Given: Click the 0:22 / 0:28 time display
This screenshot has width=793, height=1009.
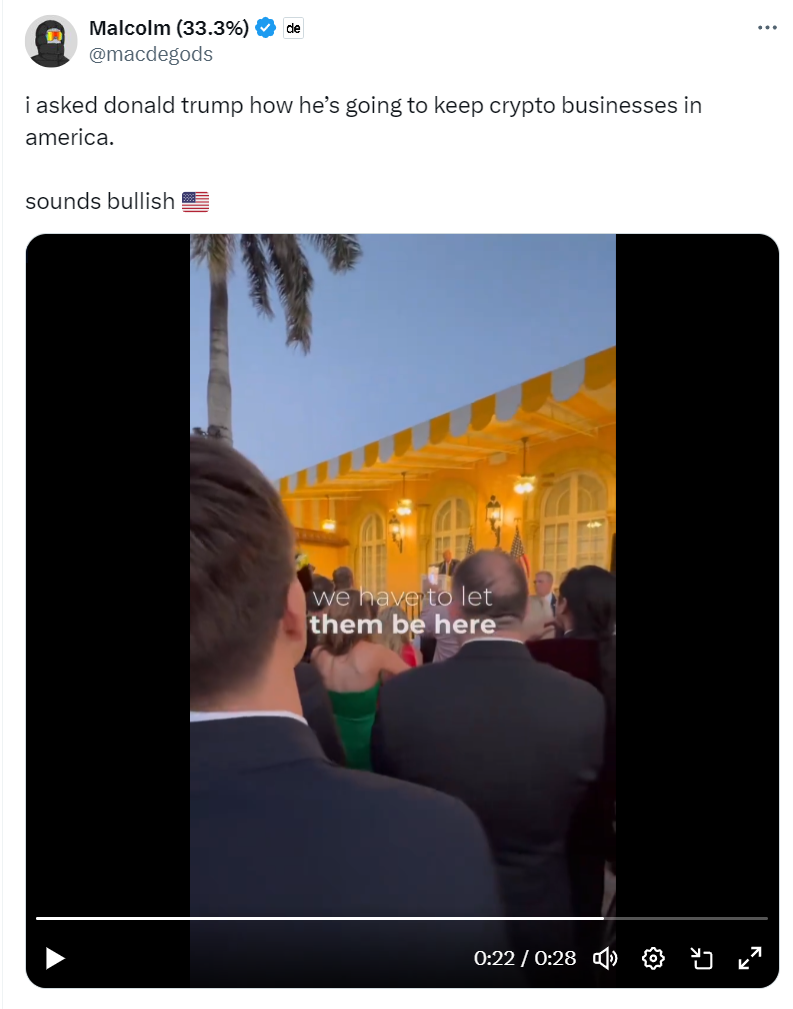Looking at the screenshot, I should coord(525,958).
